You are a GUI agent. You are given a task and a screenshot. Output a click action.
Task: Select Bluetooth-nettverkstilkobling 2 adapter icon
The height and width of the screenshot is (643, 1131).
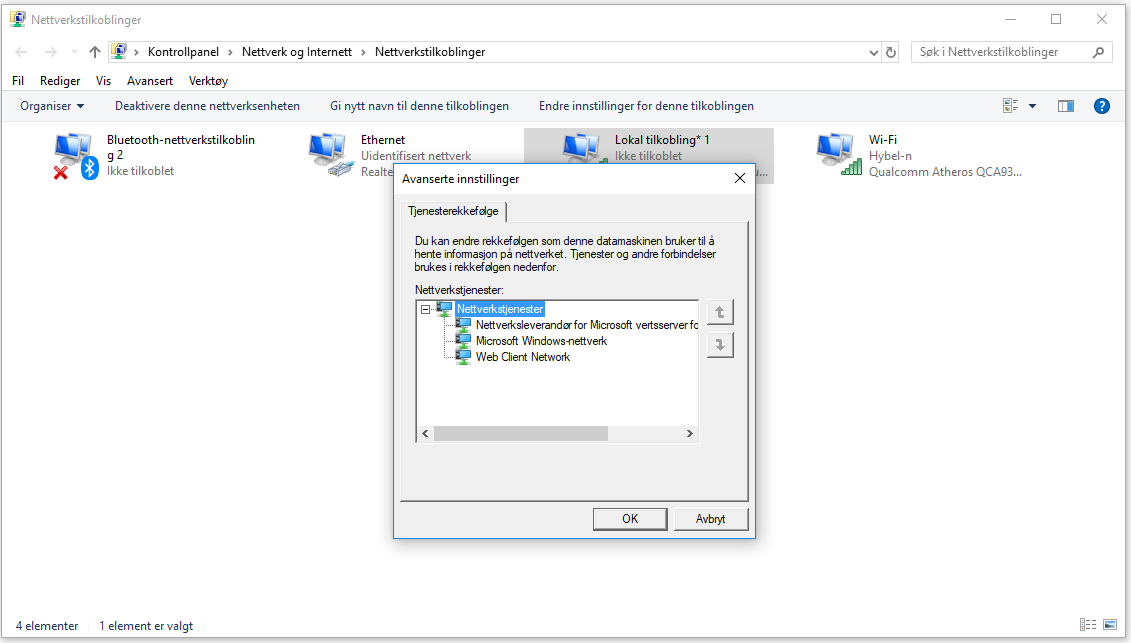76,155
